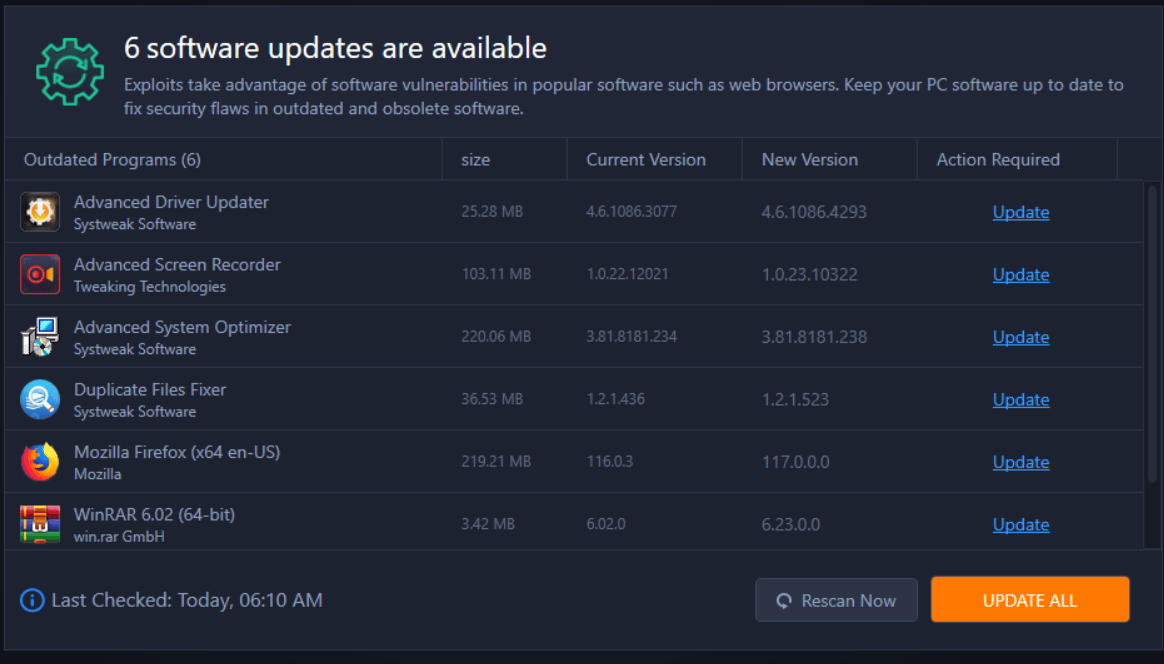Update Advanced Driver Updater
This screenshot has height=664, width=1164.
pos(1020,212)
